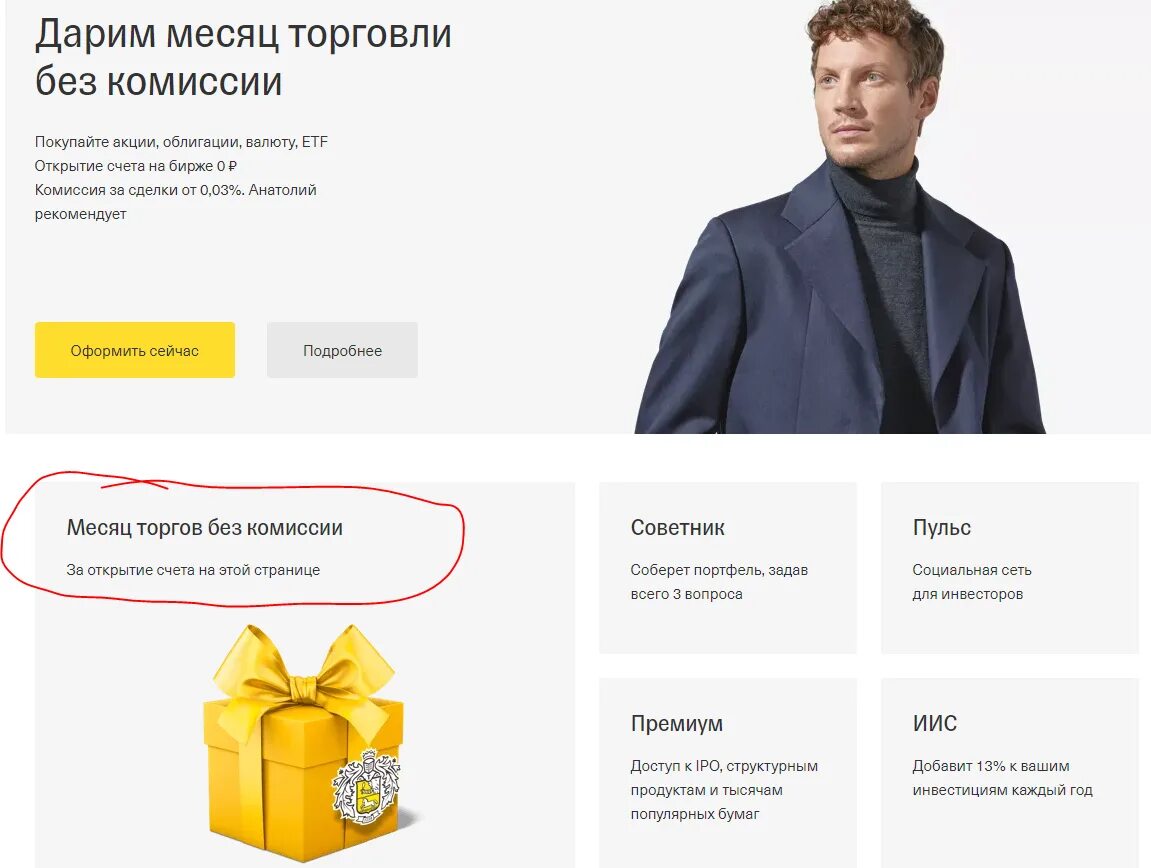
Task: Click the line Открытие счета на бирже 0 ₽
Action: [136, 166]
